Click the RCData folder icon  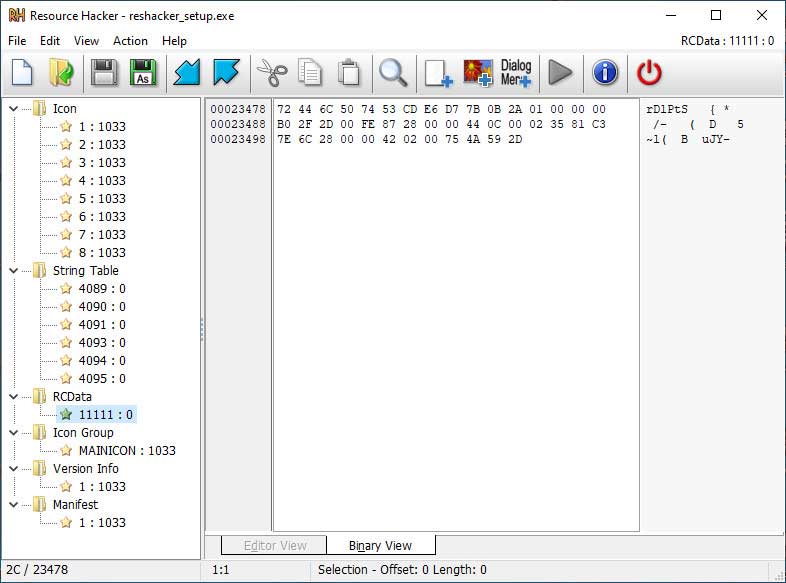coord(40,397)
